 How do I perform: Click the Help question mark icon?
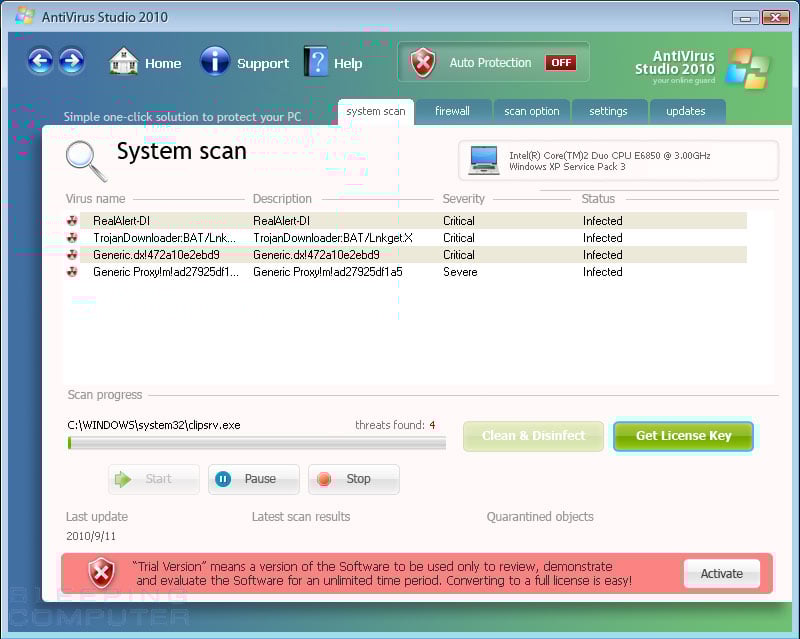tap(316, 62)
